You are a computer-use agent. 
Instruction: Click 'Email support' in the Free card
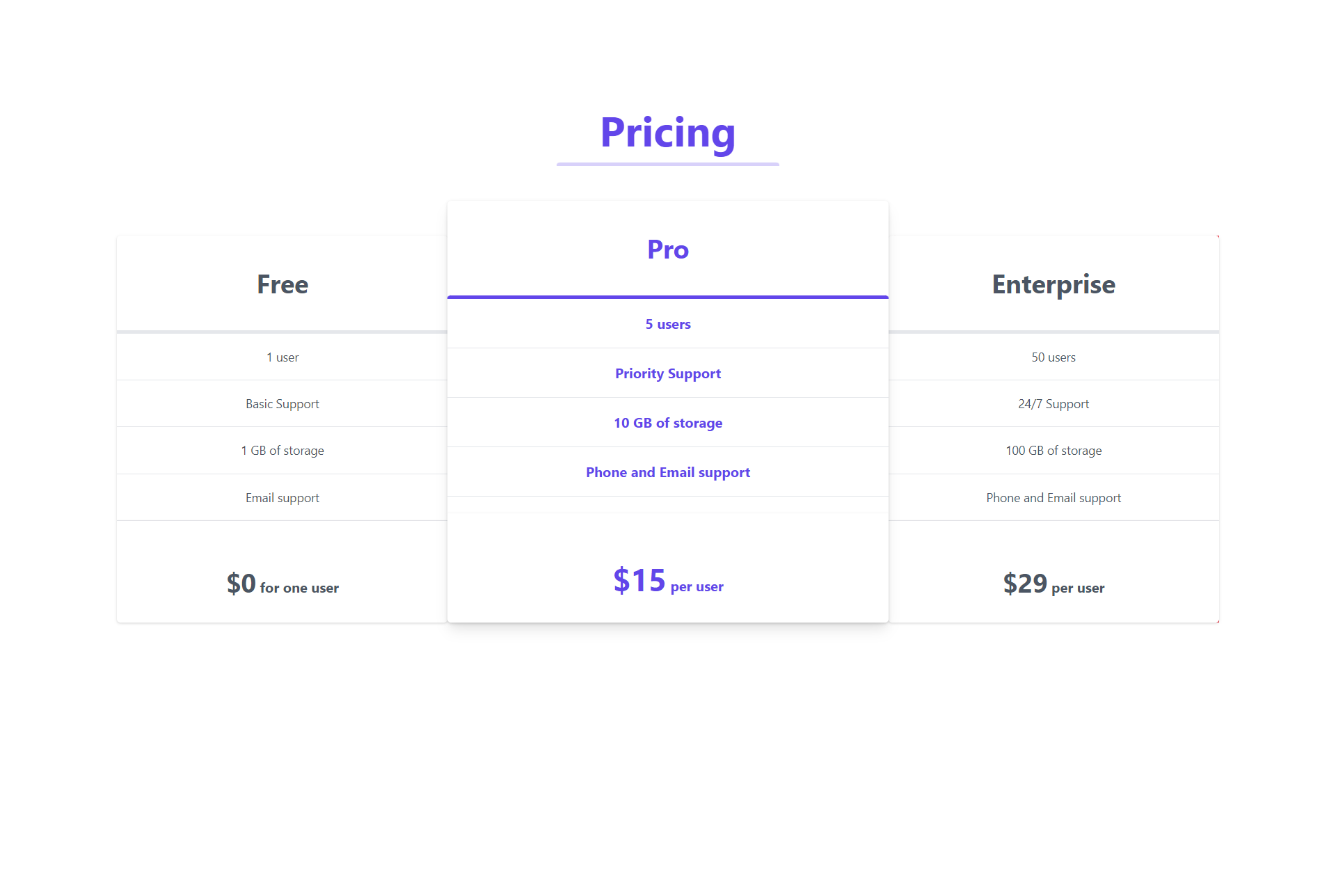point(282,497)
